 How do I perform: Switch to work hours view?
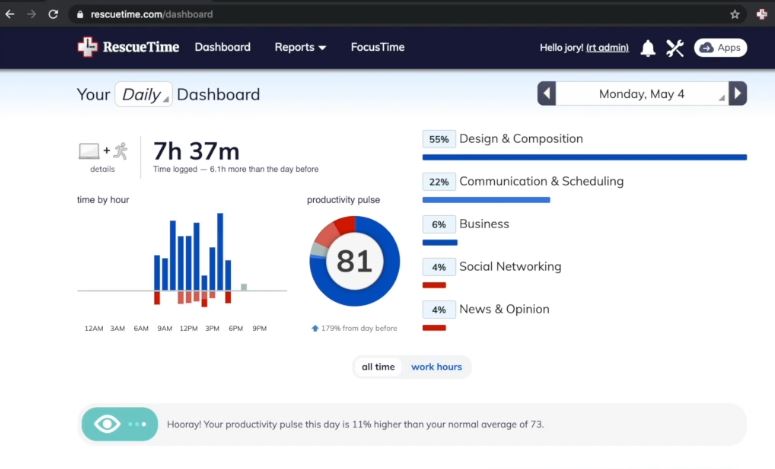(436, 367)
